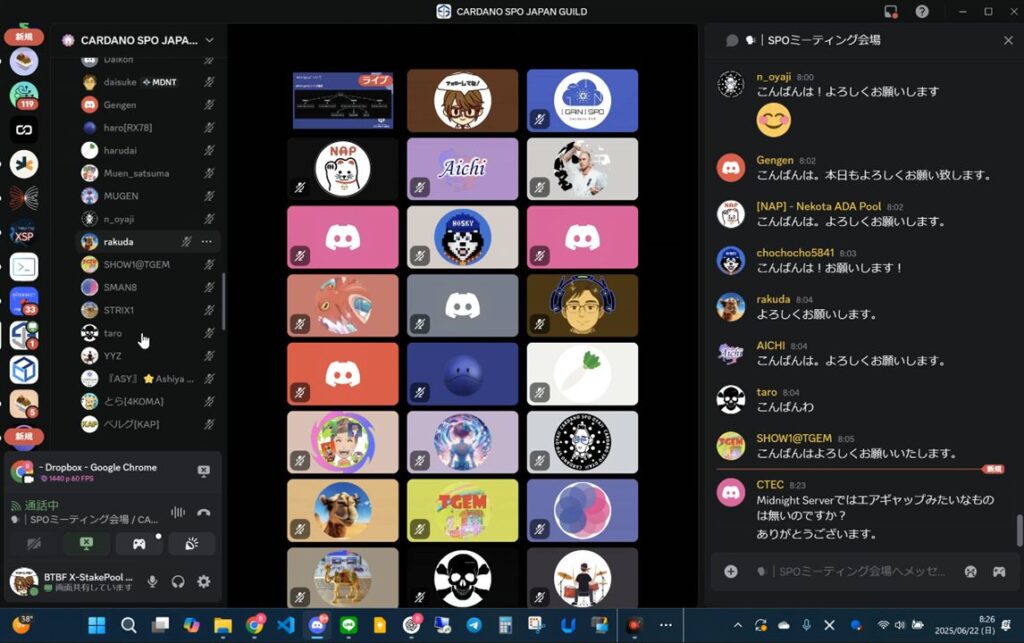Open the emoji picker in the message box
Image resolution: width=1024 pixels, height=643 pixels.
pyautogui.click(x=970, y=572)
